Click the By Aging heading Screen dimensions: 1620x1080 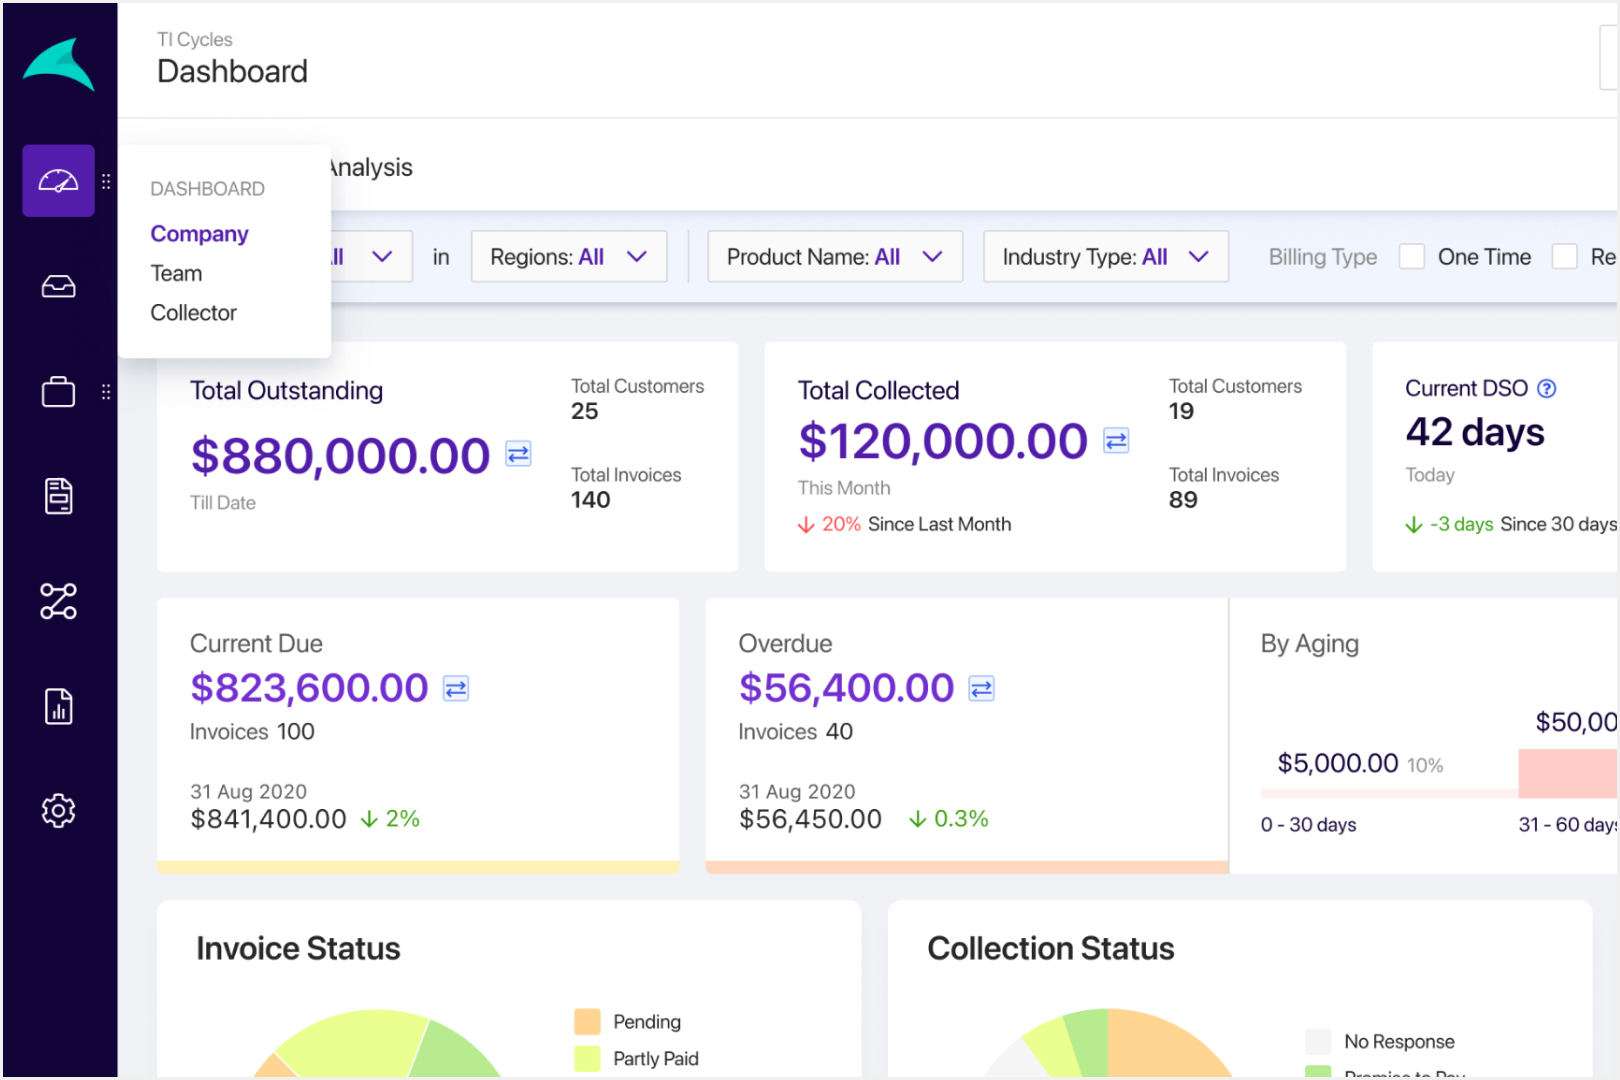pos(1310,644)
